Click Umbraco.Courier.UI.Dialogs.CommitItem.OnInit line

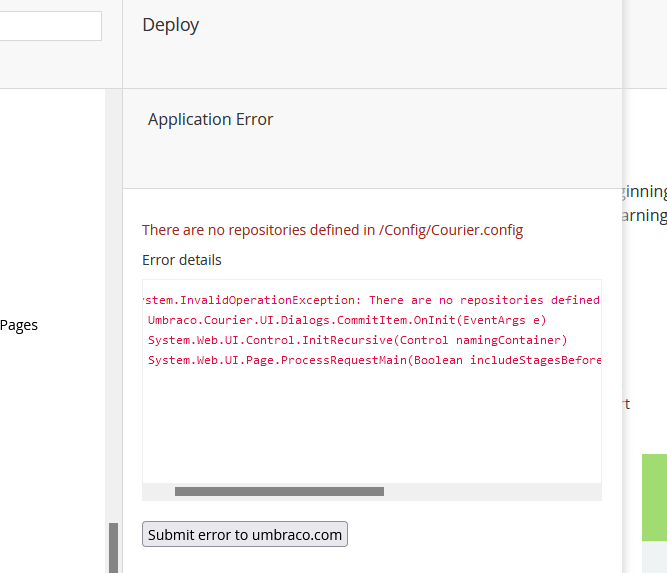point(347,320)
